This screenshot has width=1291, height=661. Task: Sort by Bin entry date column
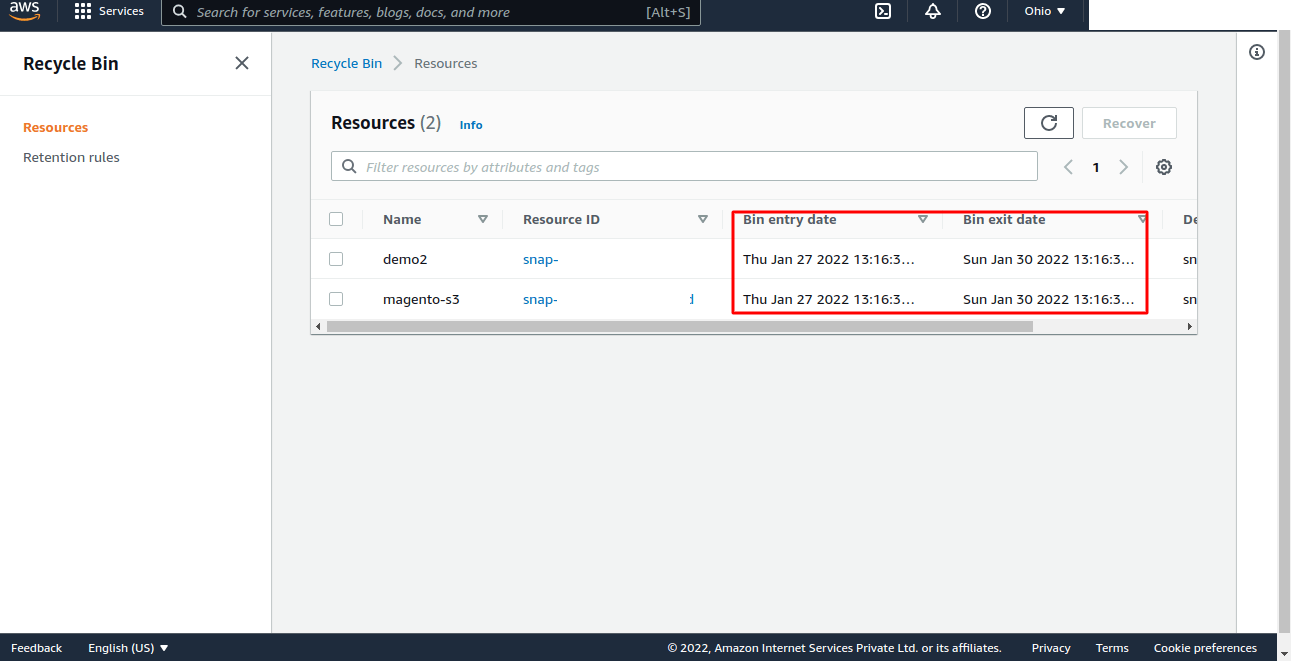coord(922,219)
